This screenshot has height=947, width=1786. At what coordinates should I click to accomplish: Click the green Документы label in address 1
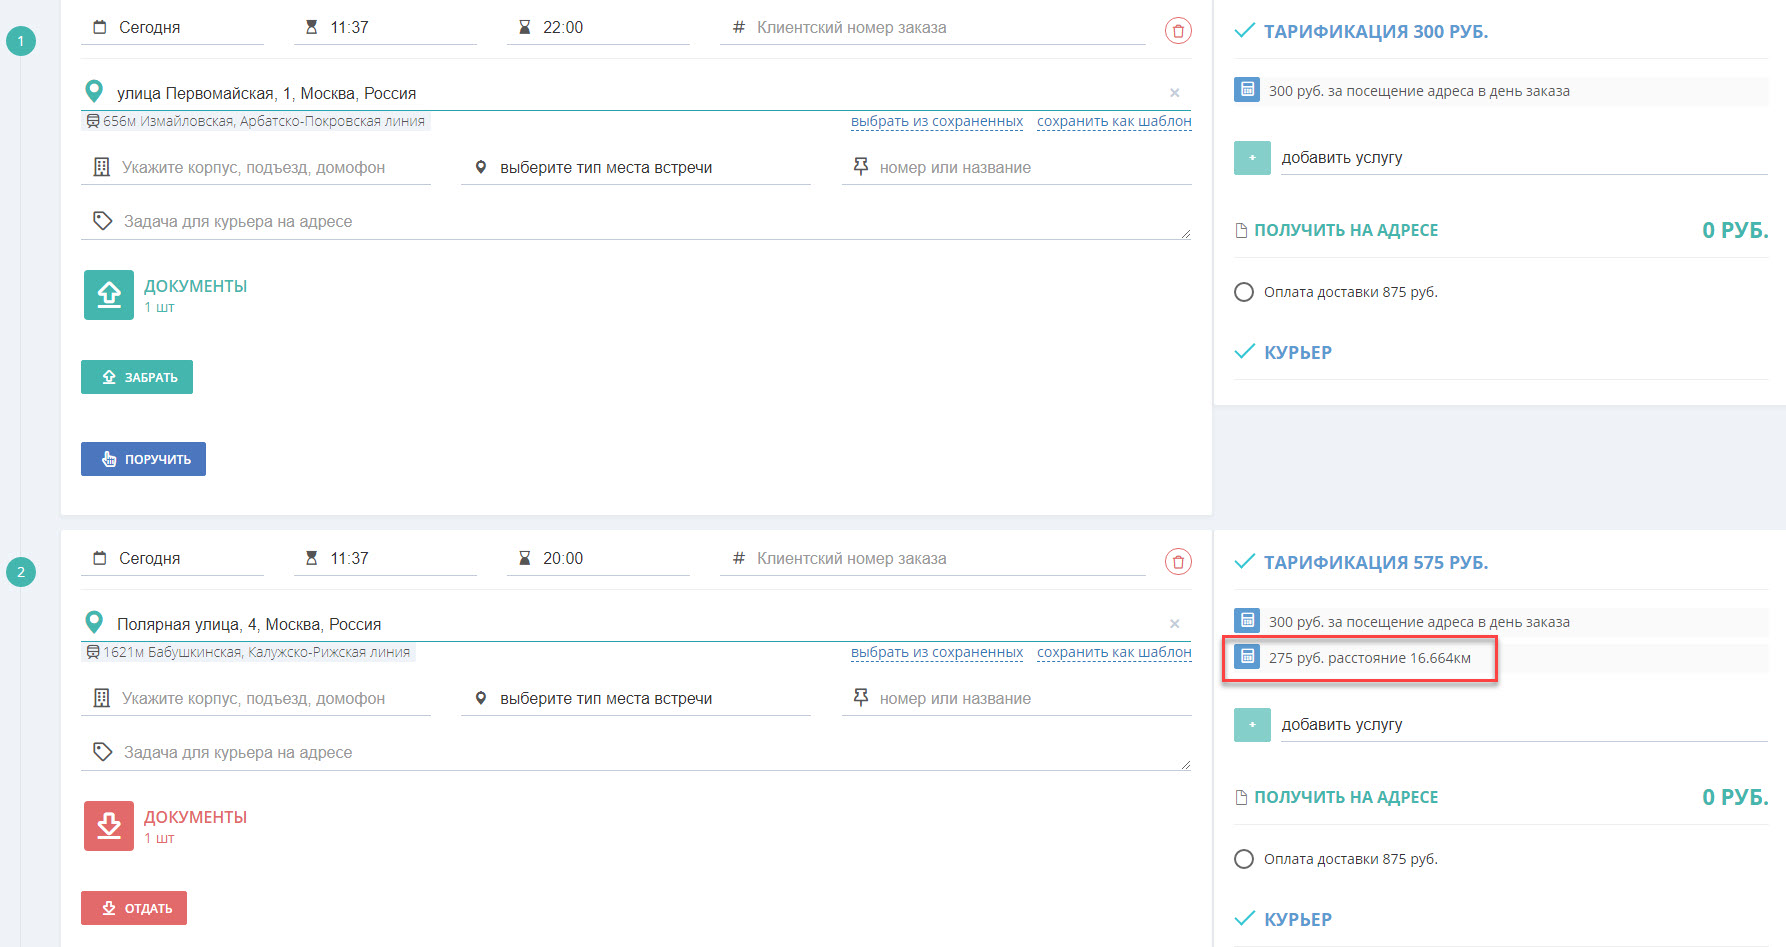coord(195,286)
